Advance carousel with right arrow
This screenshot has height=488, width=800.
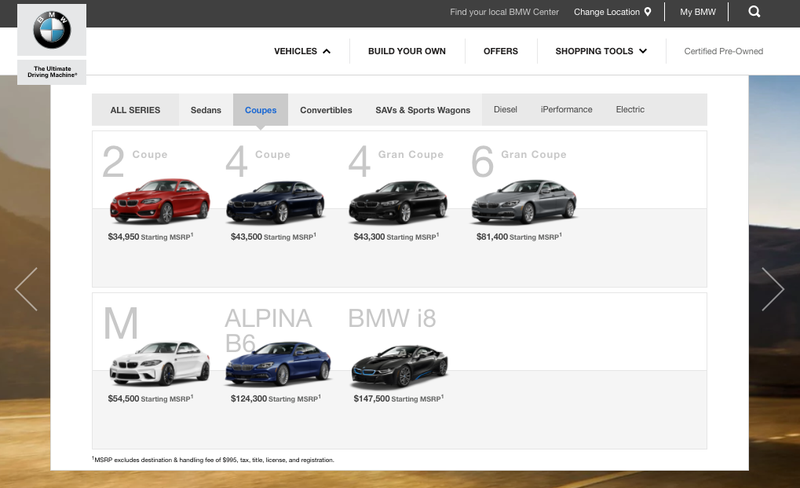pos(773,289)
